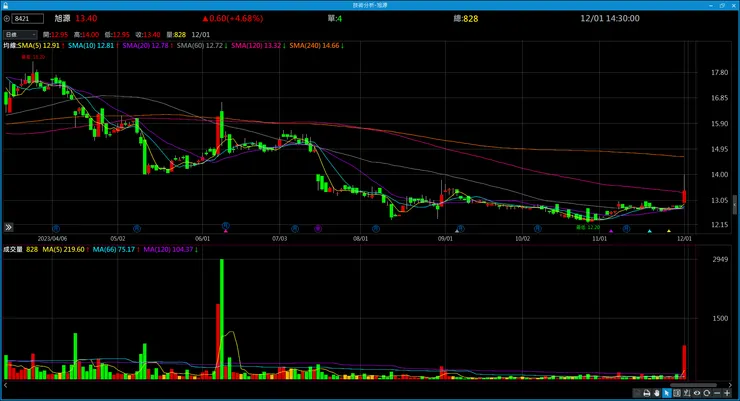Click the yellow triangle marker near 12/01

coord(669,231)
